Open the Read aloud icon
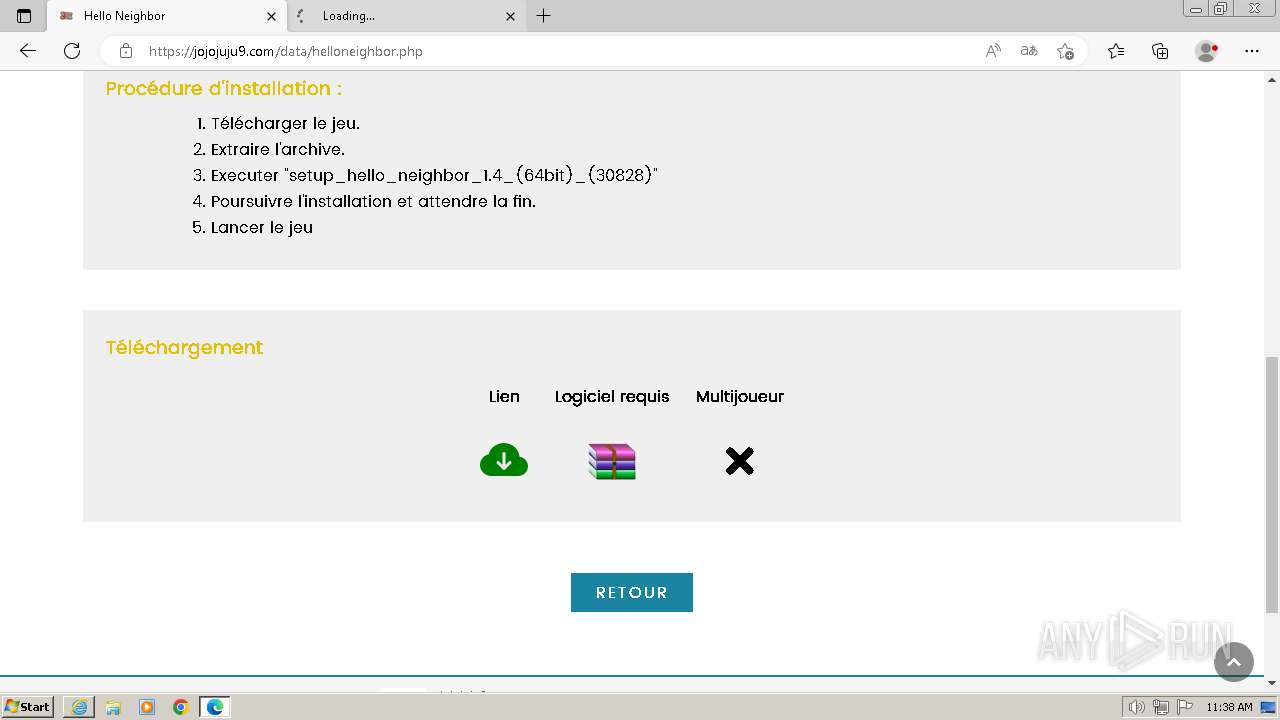Screen dimensions: 1280x720 pyautogui.click(x=993, y=51)
